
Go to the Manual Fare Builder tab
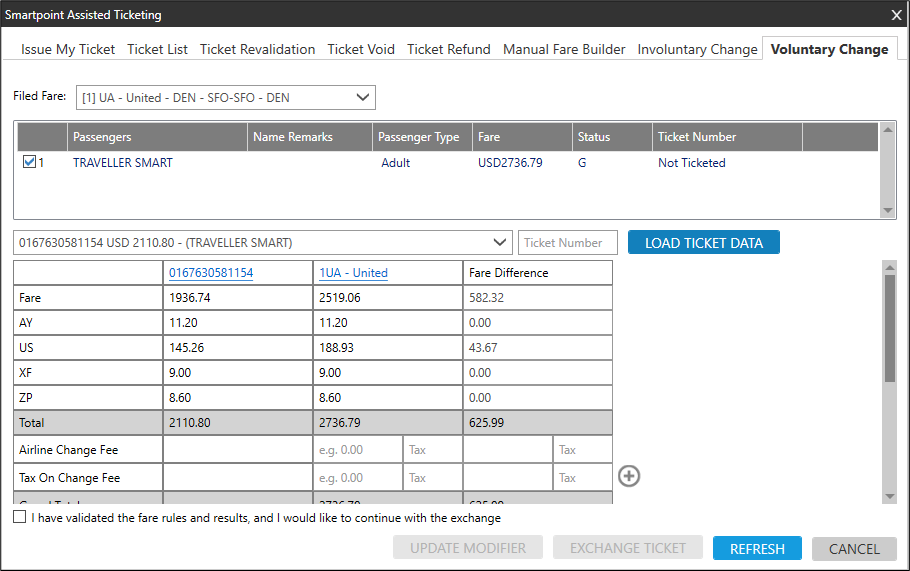pyautogui.click(x=564, y=49)
